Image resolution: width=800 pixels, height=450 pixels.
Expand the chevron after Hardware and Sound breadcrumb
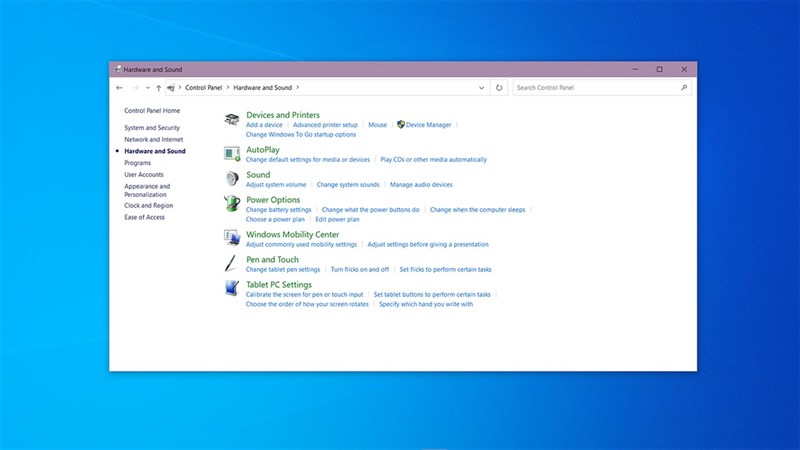(297, 88)
